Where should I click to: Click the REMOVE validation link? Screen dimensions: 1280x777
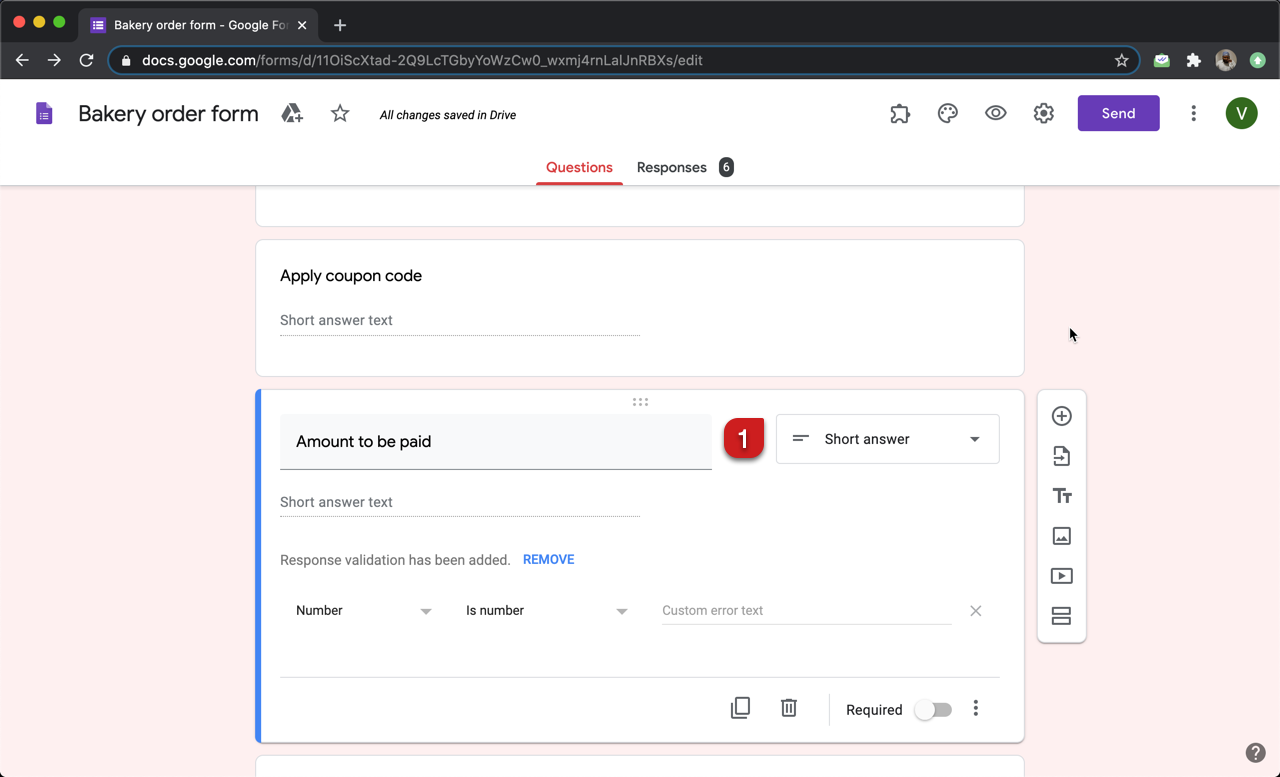(x=548, y=560)
